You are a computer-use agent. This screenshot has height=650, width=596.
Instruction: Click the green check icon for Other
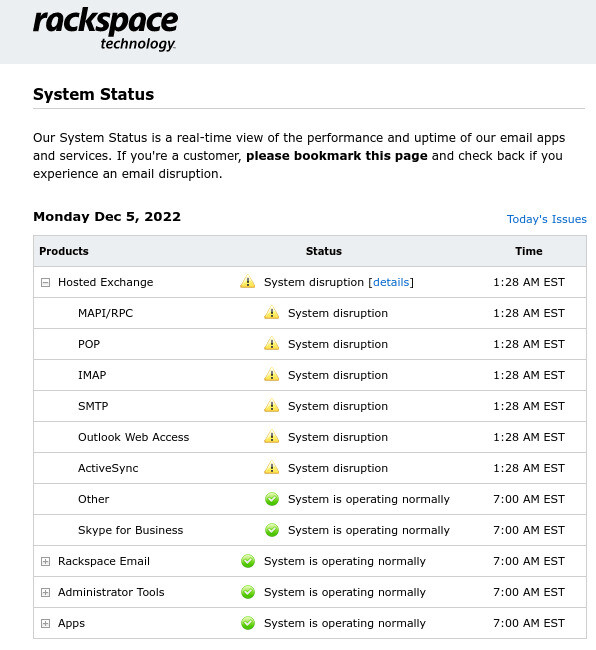point(272,499)
